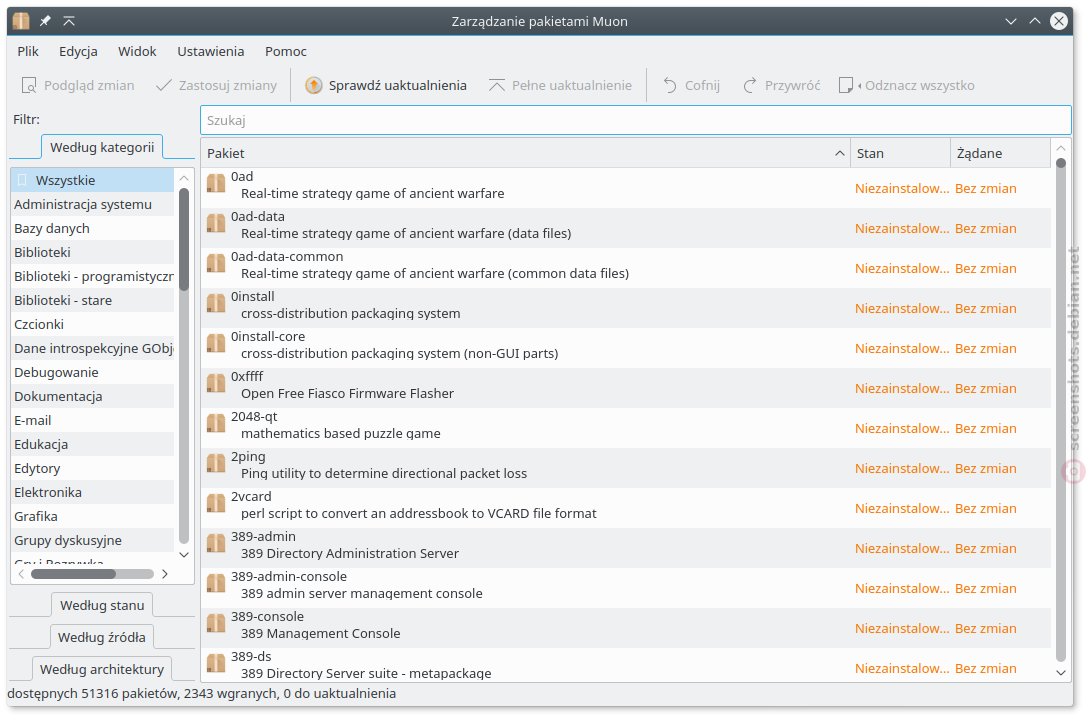Open the Plik menu
The width and height of the screenshot is (1086, 719).
click(28, 51)
